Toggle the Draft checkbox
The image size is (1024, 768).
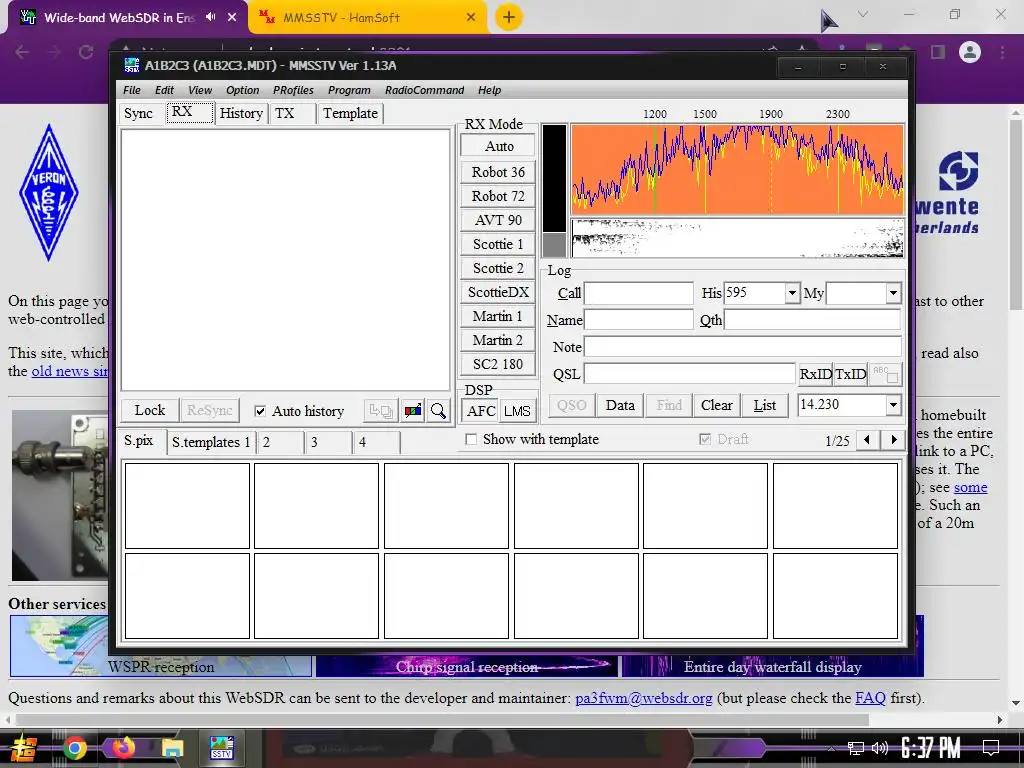tap(705, 439)
